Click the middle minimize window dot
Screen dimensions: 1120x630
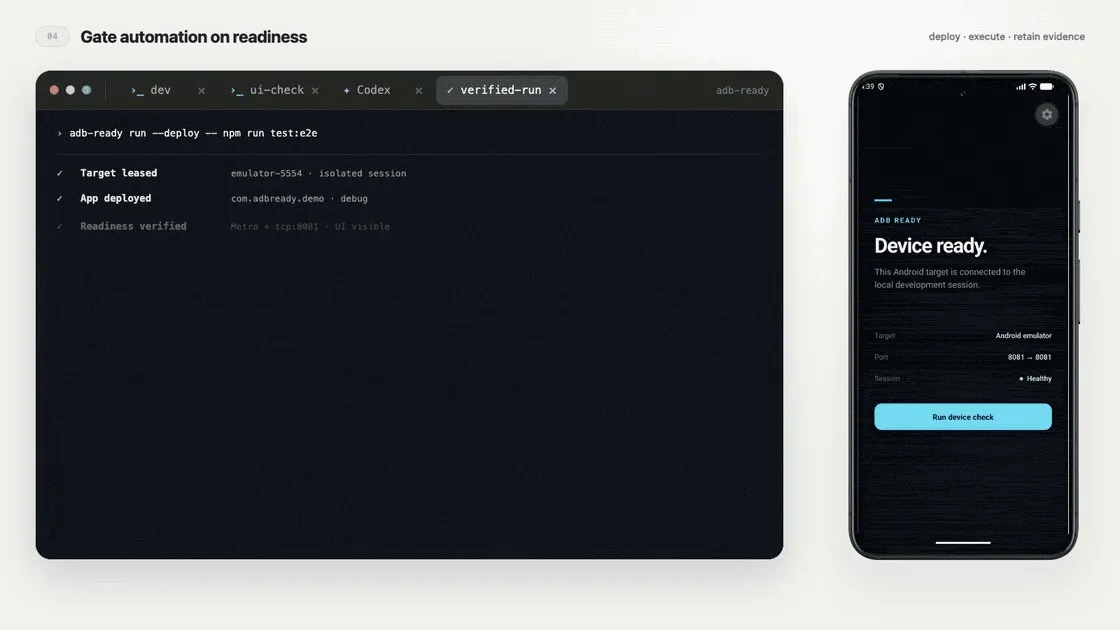(x=70, y=90)
